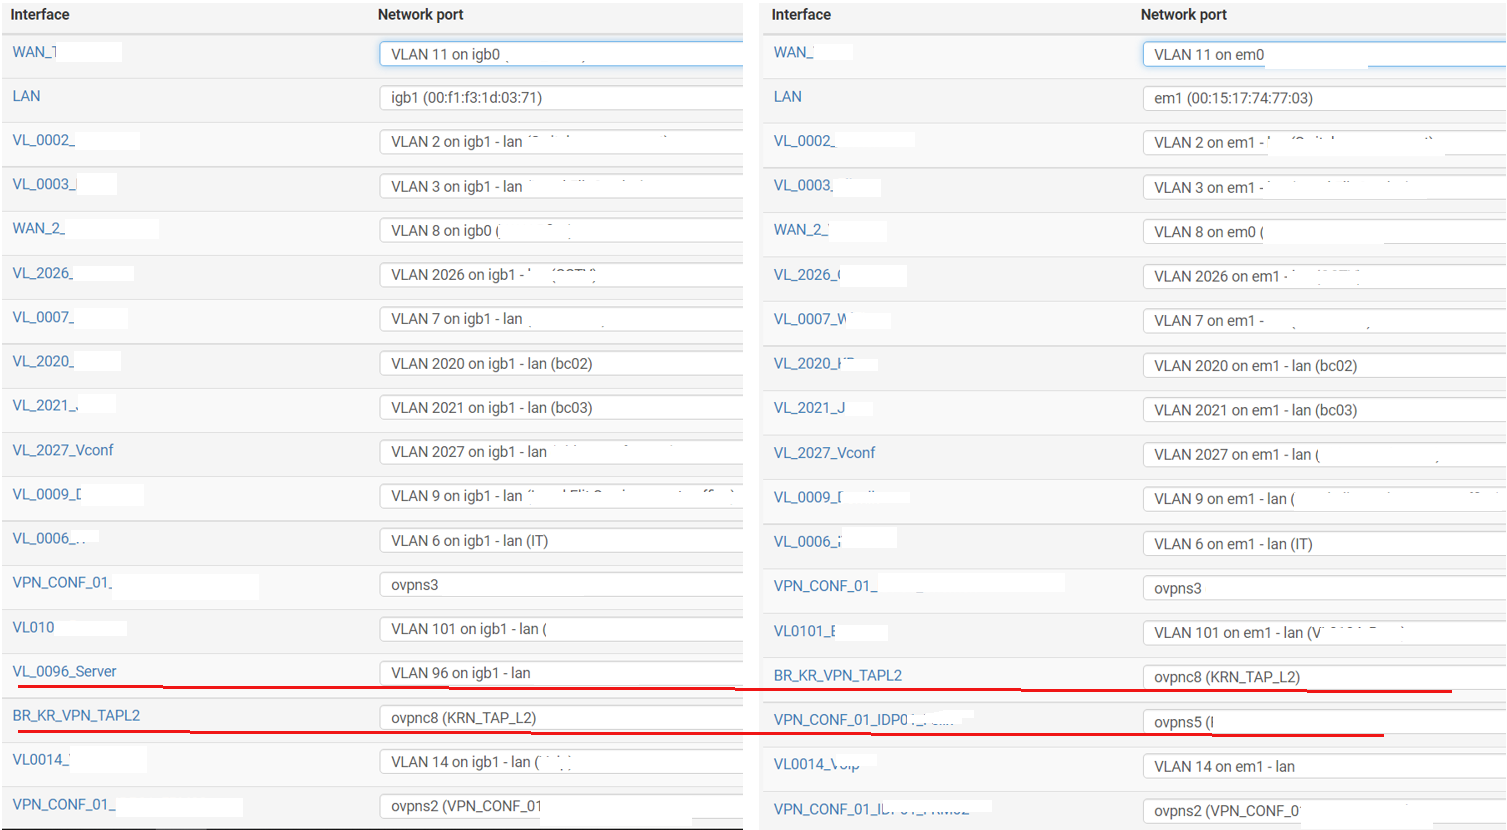The image size is (1507, 830).
Task: Open the VLAN 14 on igb1 dropdown
Action: click(561, 761)
